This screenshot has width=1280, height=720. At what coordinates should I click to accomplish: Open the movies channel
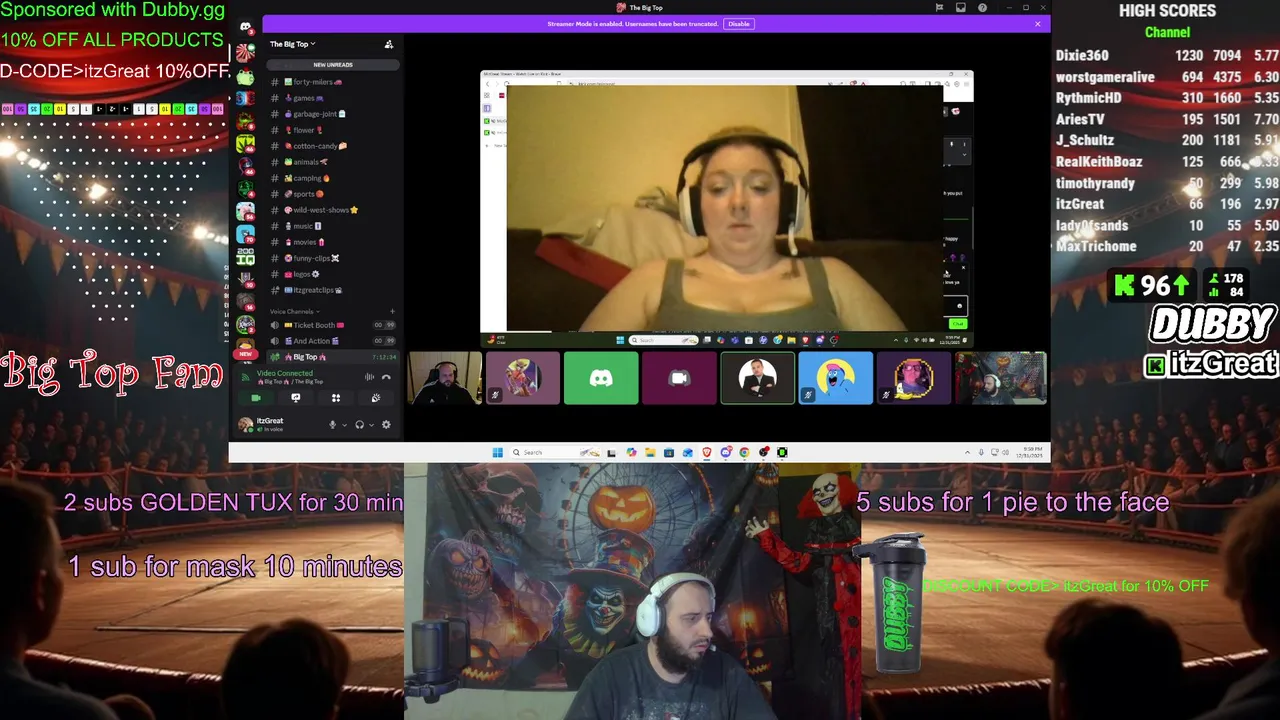pyautogui.click(x=333, y=242)
